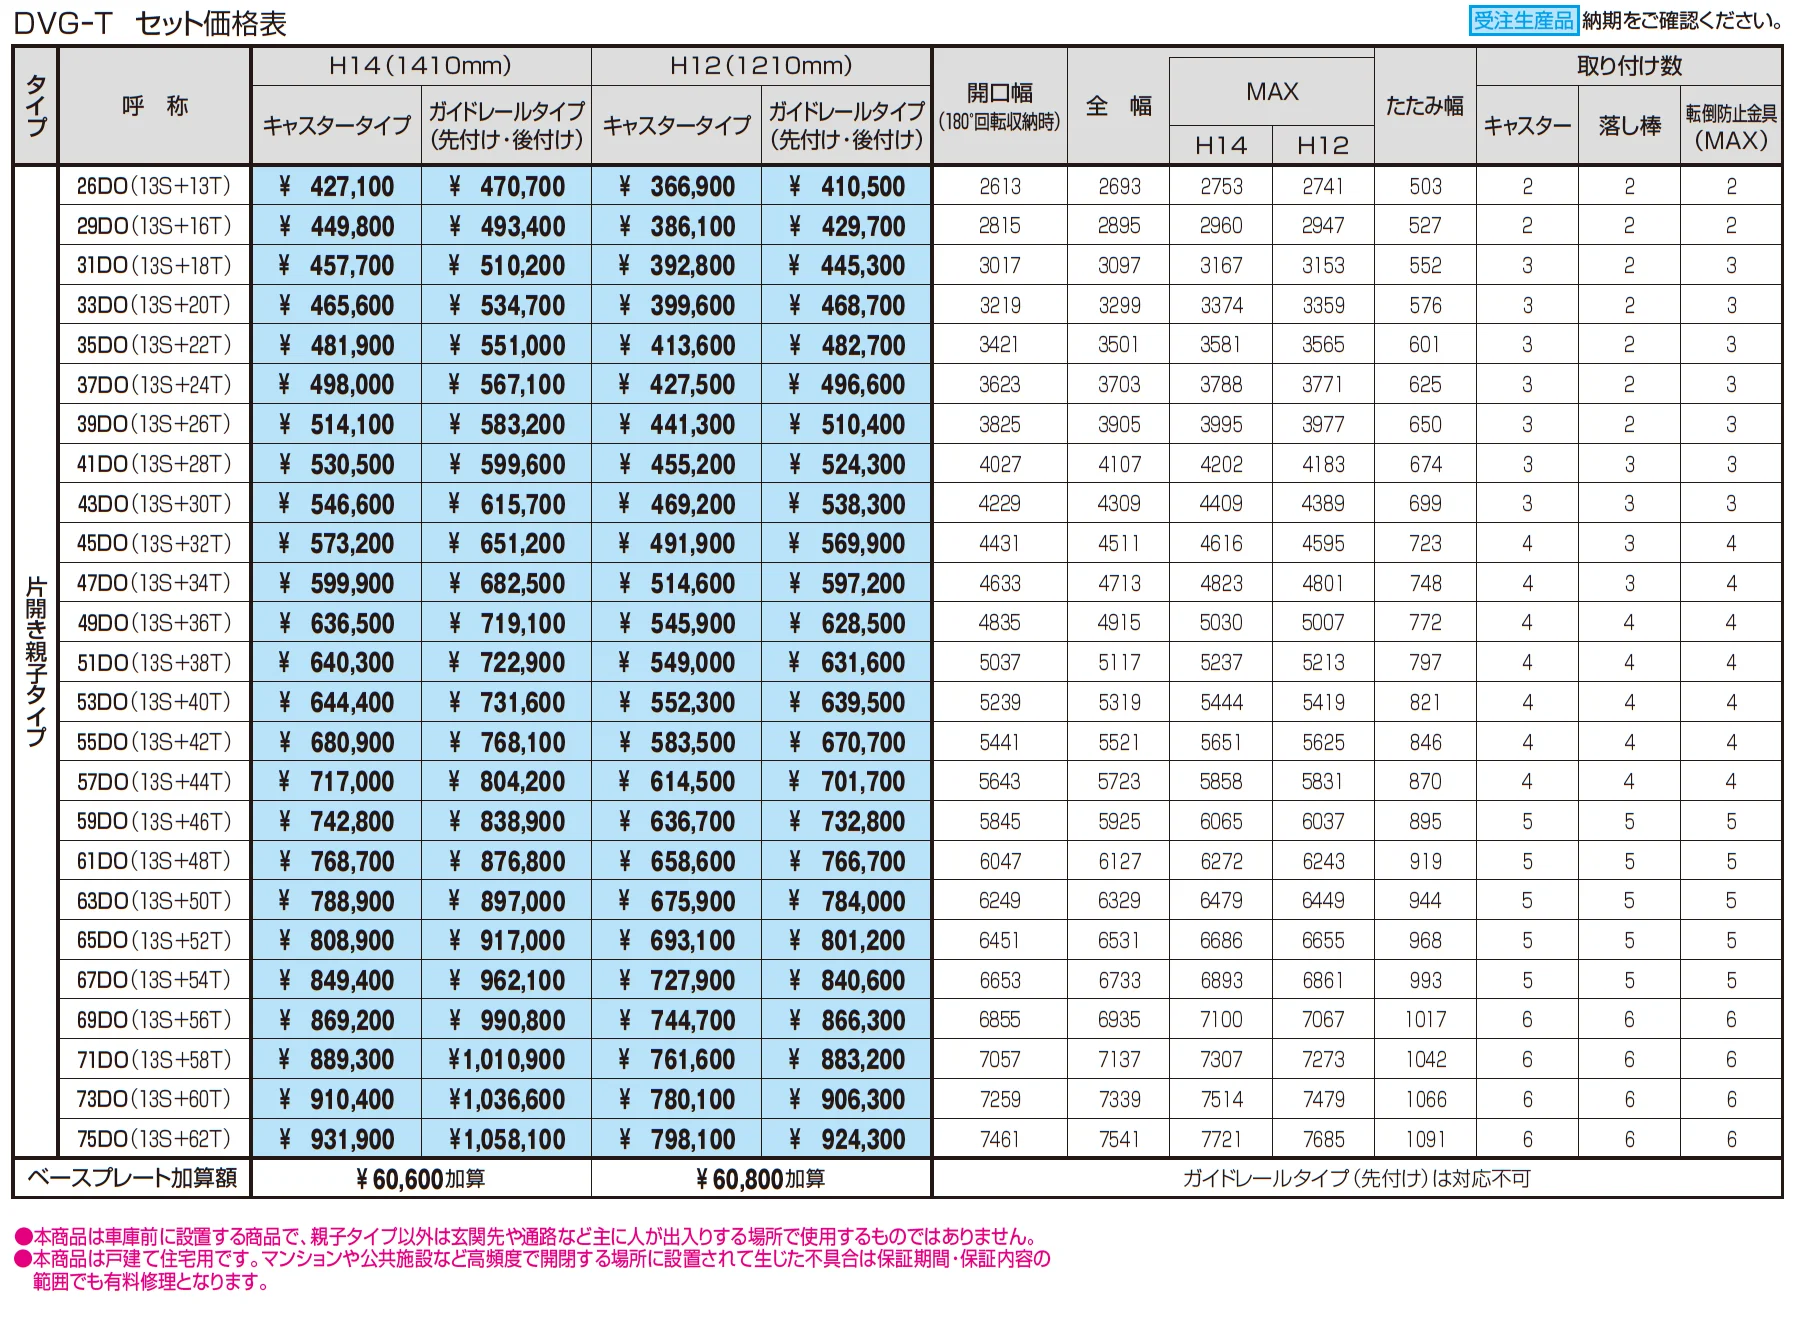Screen dimensions: 1798x1319
Task: Click the price "¥514,100"
Action: (x=337, y=424)
